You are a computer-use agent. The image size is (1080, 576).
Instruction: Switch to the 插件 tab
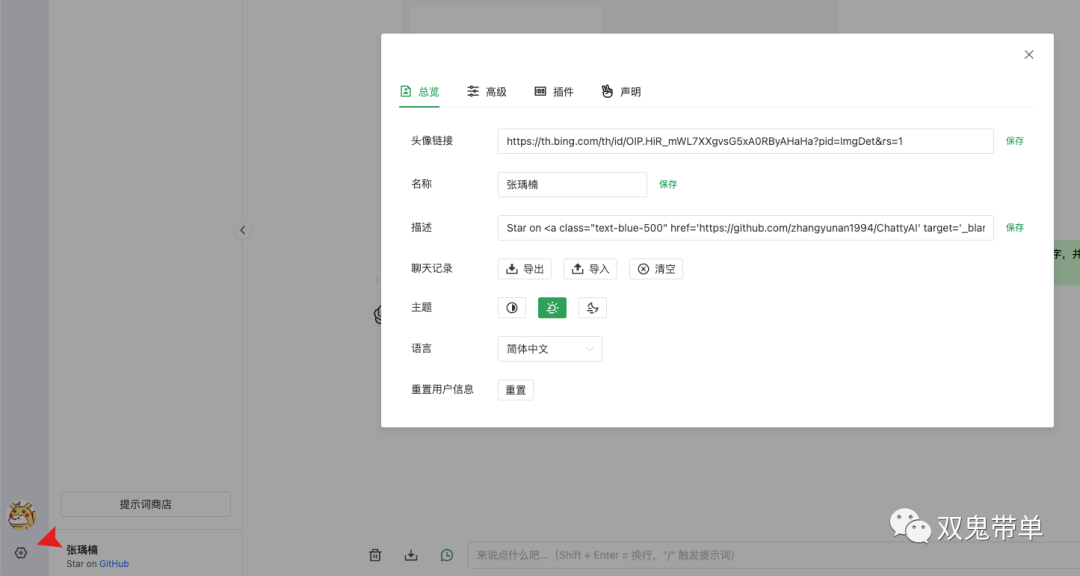pyautogui.click(x=554, y=91)
